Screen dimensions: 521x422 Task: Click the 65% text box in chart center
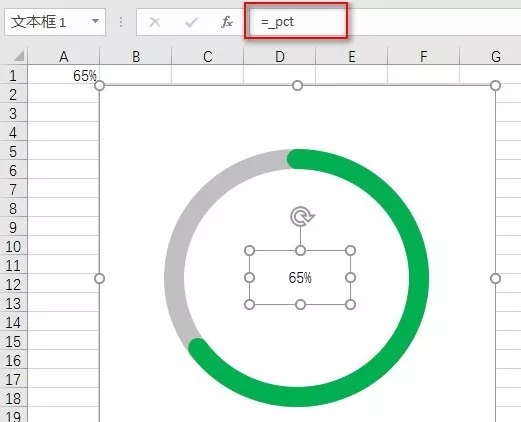300,277
